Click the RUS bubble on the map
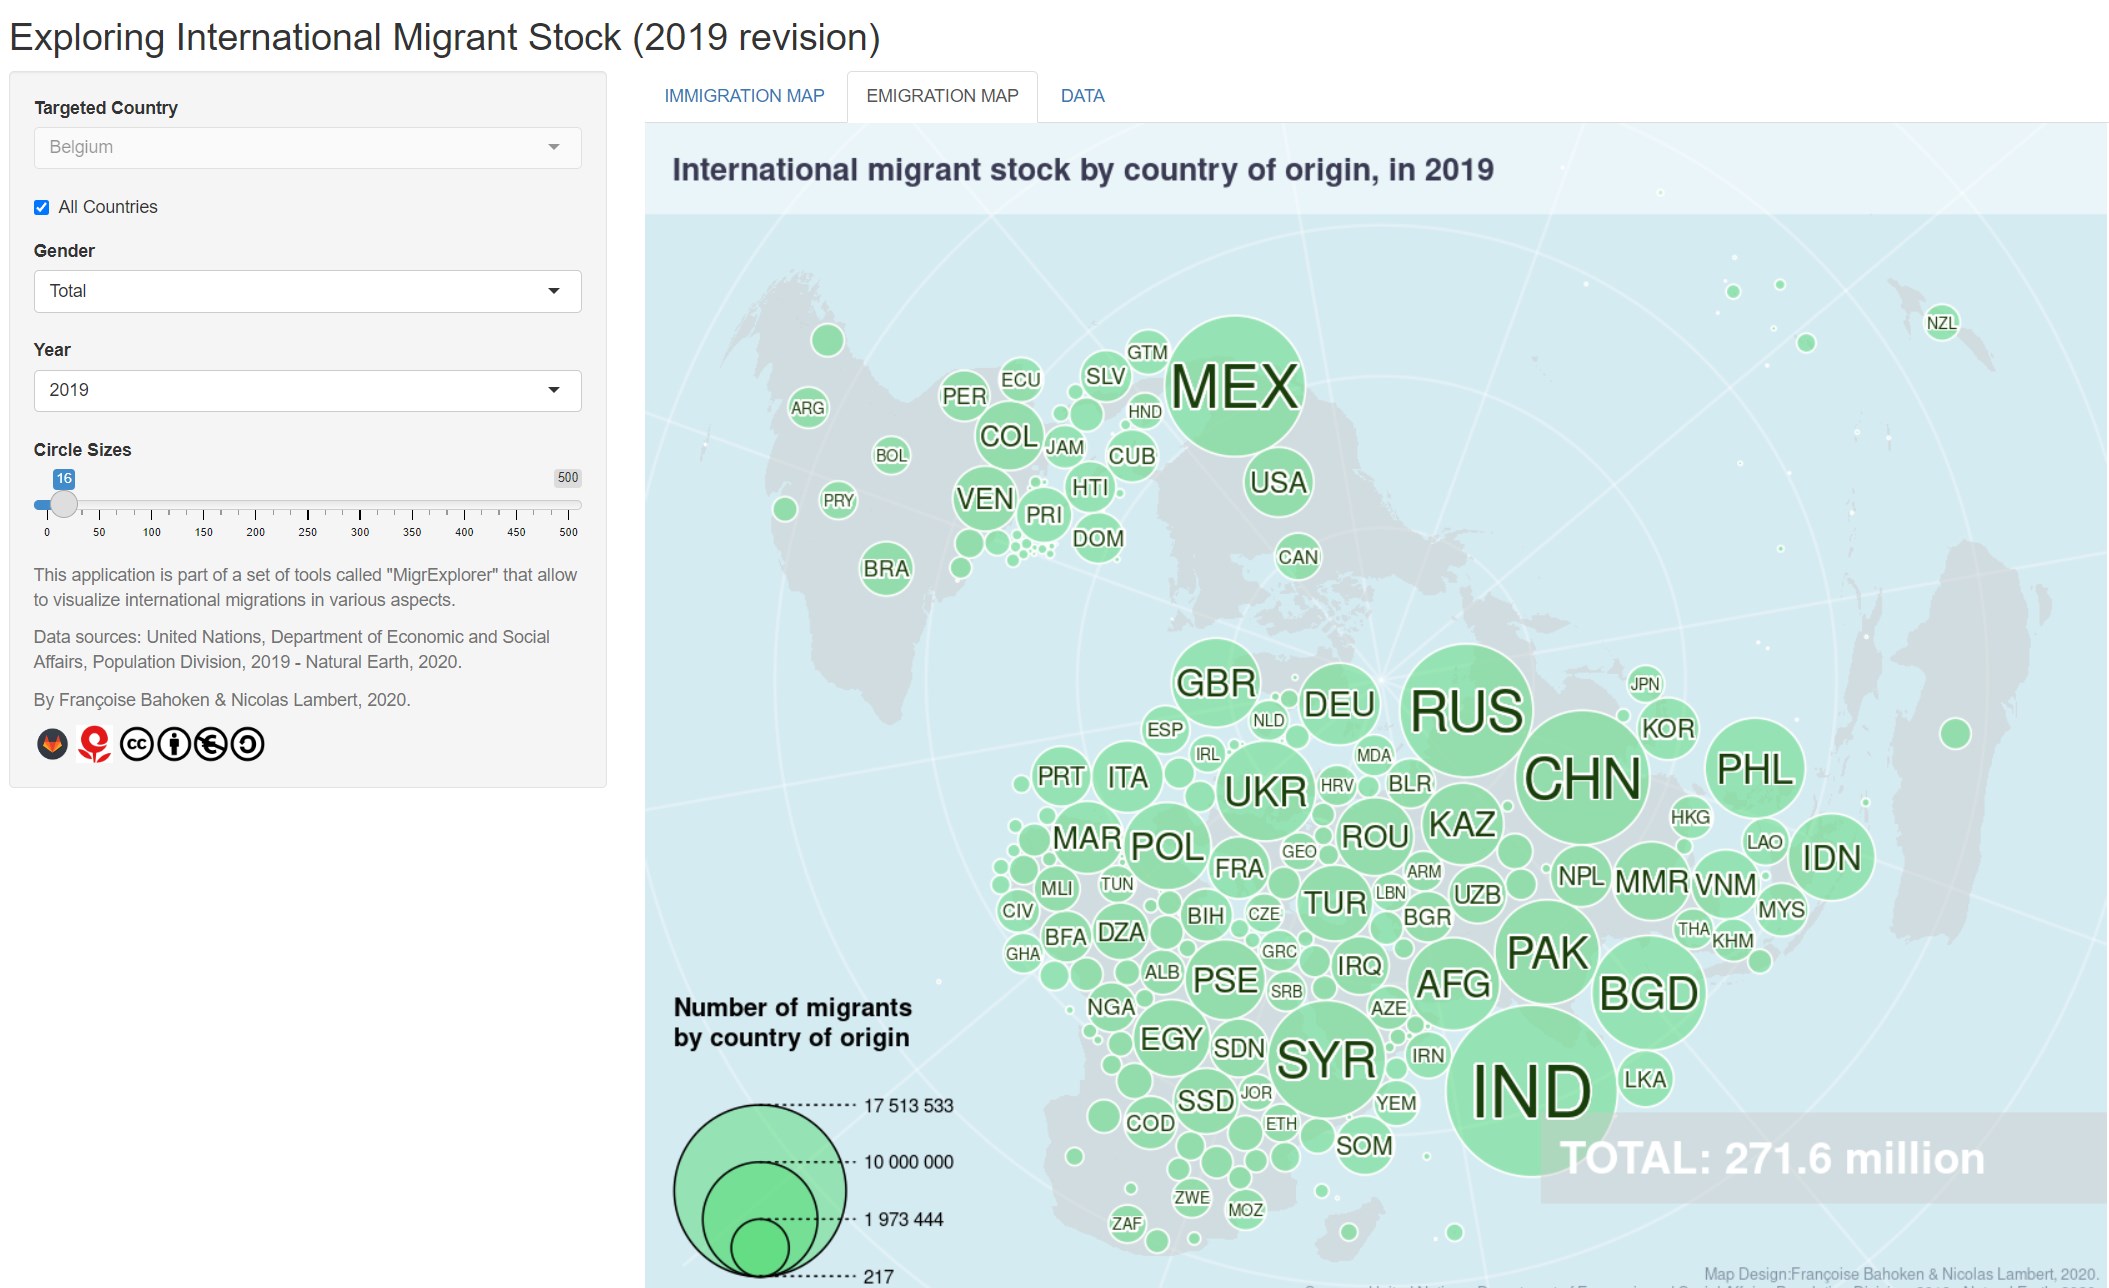The width and height of the screenshot is (2109, 1288). pos(1466,711)
